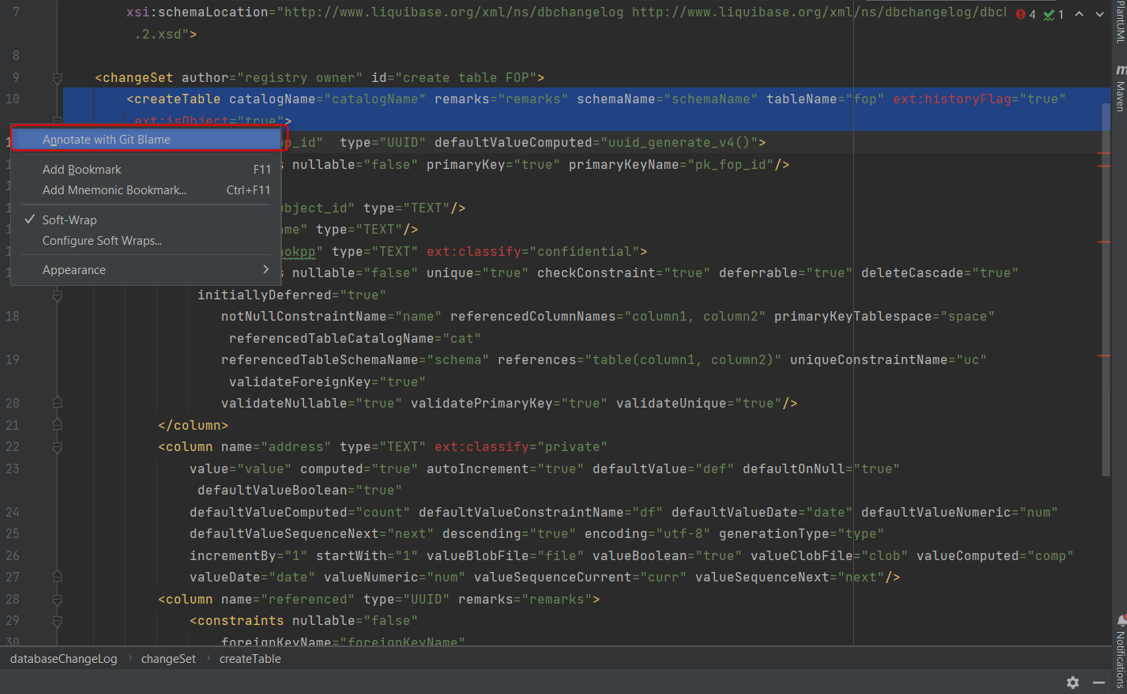Click the changeSet breadcrumb
This screenshot has height=694, width=1127.
(168, 659)
